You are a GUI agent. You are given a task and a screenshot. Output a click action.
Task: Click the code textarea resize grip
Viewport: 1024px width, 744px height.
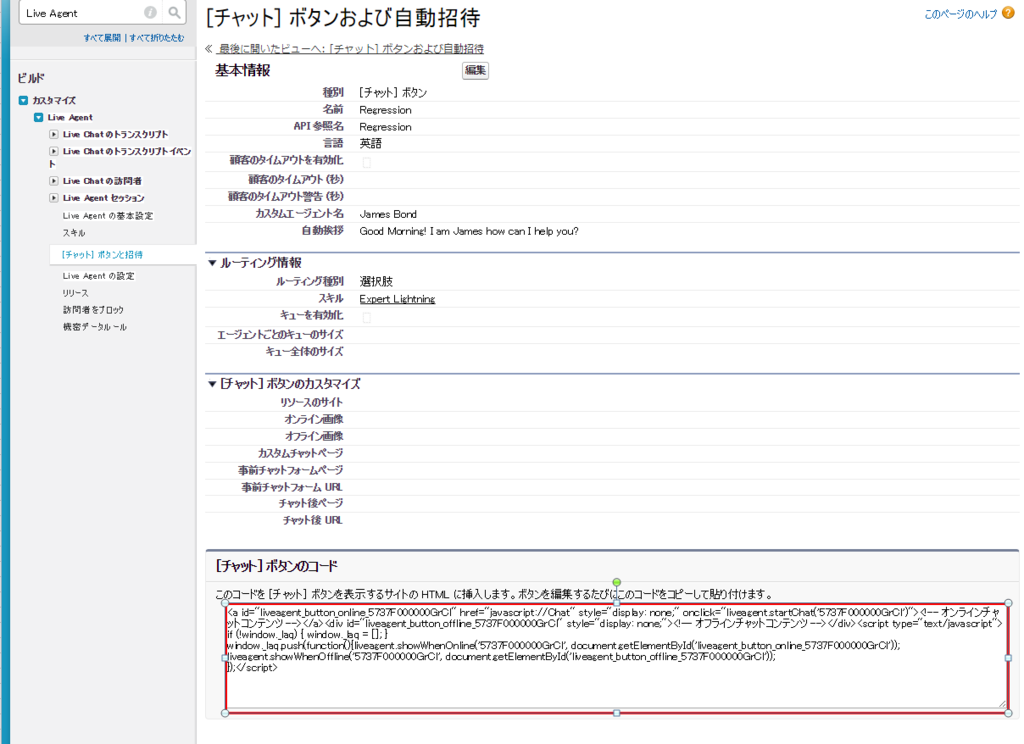pyautogui.click(x=1002, y=705)
